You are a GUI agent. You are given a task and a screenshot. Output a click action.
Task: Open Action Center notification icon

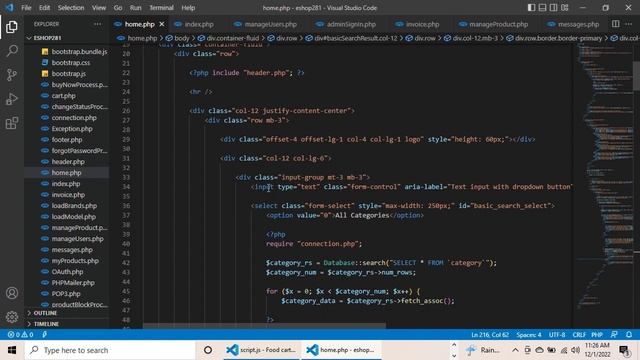coord(624,350)
